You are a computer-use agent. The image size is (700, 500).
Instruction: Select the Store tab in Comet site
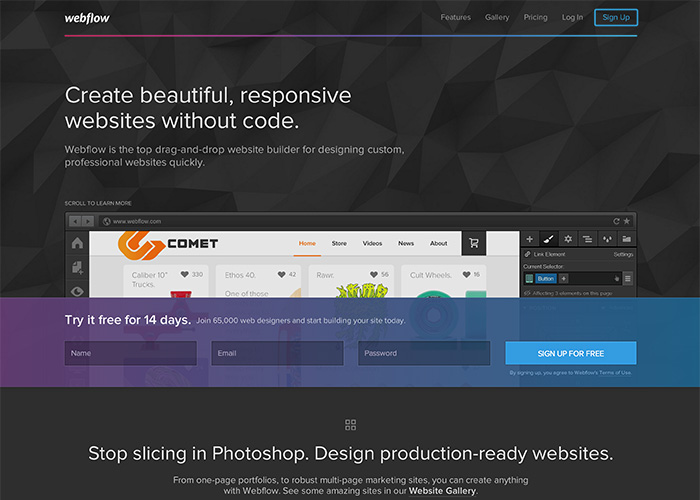pyautogui.click(x=339, y=243)
